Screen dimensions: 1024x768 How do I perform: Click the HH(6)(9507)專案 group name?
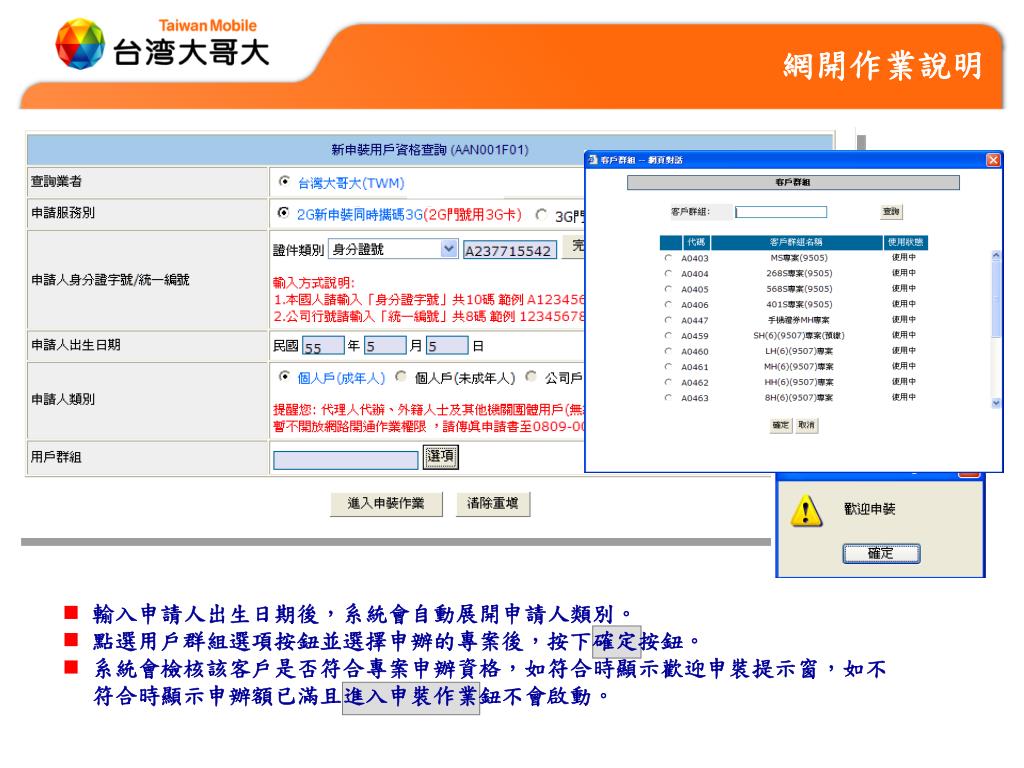coord(799,382)
